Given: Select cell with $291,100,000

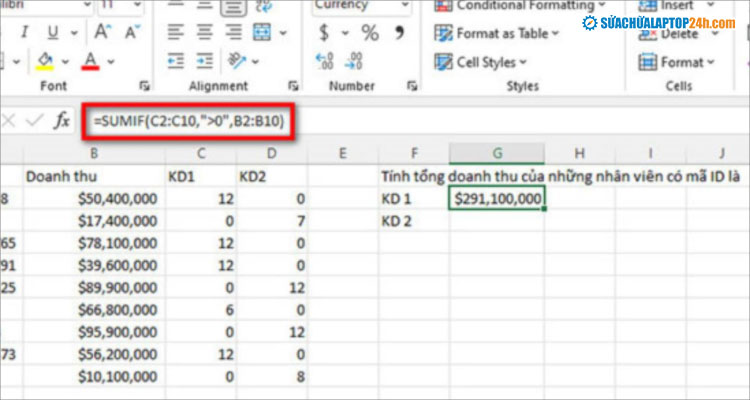Looking at the screenshot, I should click(x=497, y=199).
